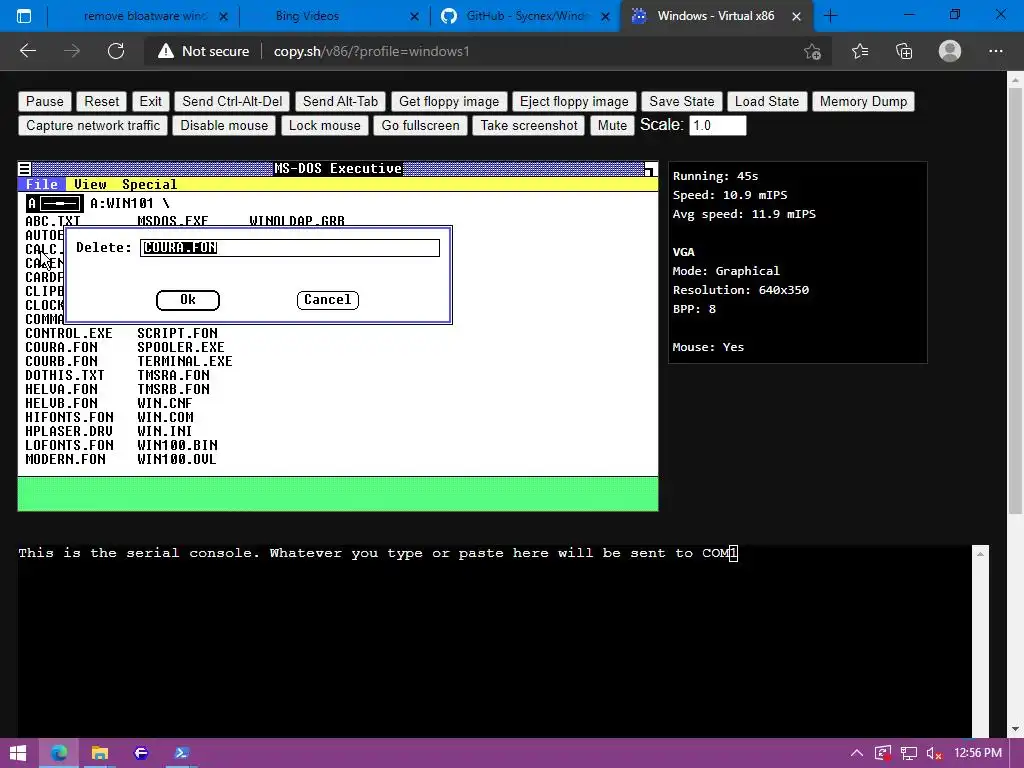The width and height of the screenshot is (1024, 768).
Task: Click Send Alt-Tab
Action: [340, 101]
